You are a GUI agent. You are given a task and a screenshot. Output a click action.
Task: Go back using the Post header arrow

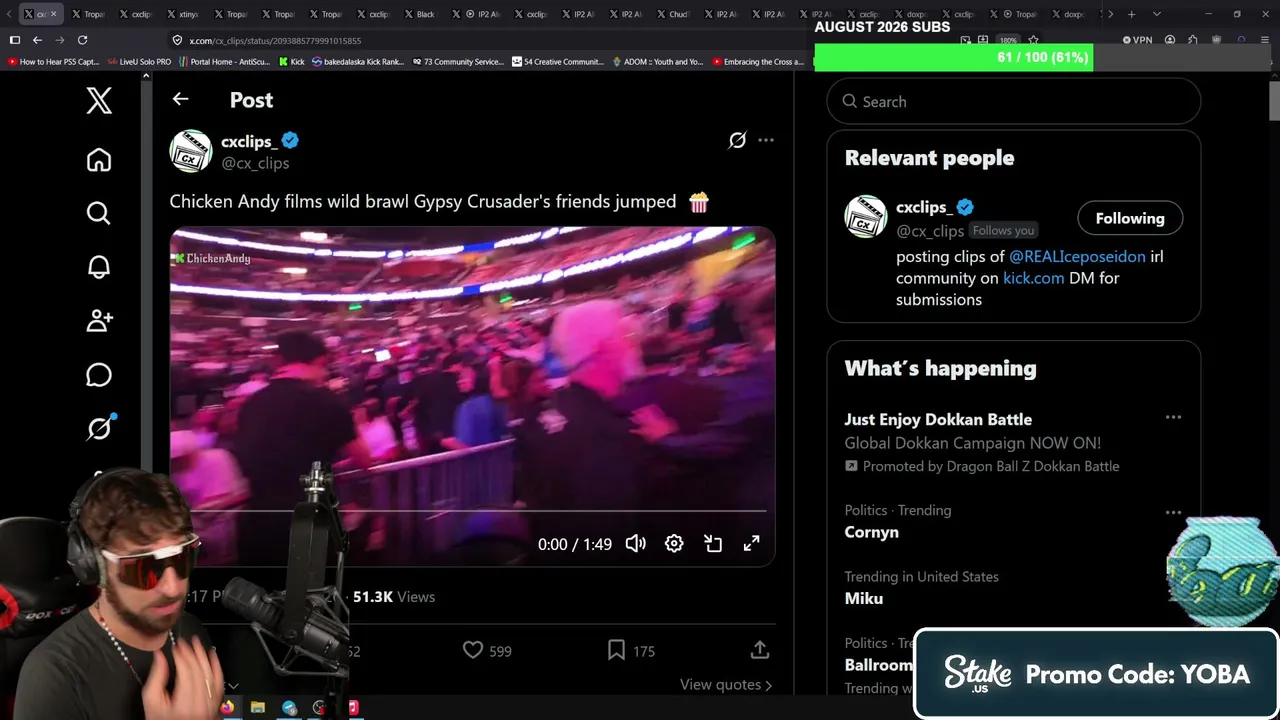[x=180, y=99]
